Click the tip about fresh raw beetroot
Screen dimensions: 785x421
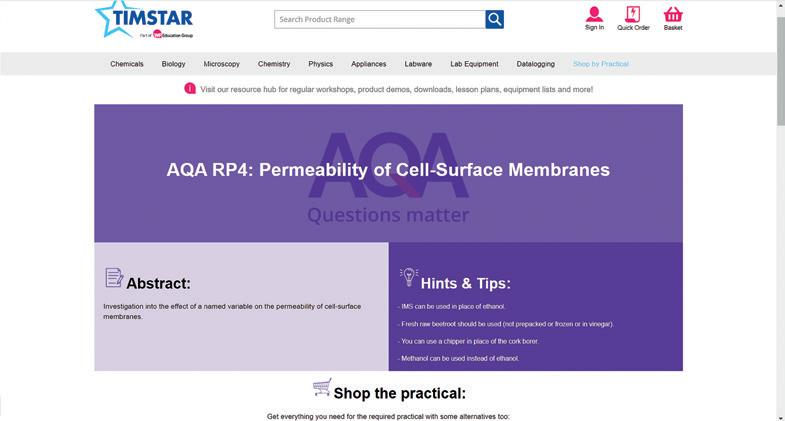[506, 324]
